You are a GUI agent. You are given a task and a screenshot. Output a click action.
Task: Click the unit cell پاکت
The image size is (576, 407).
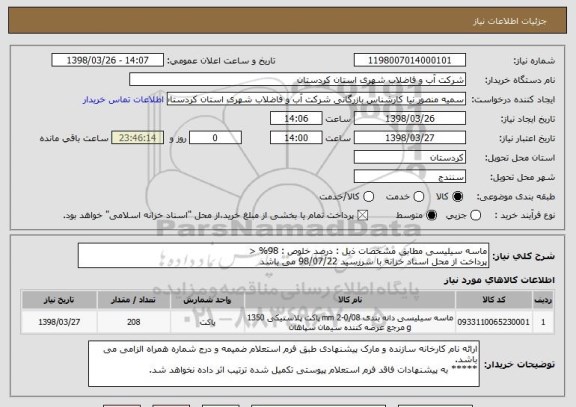(207, 322)
